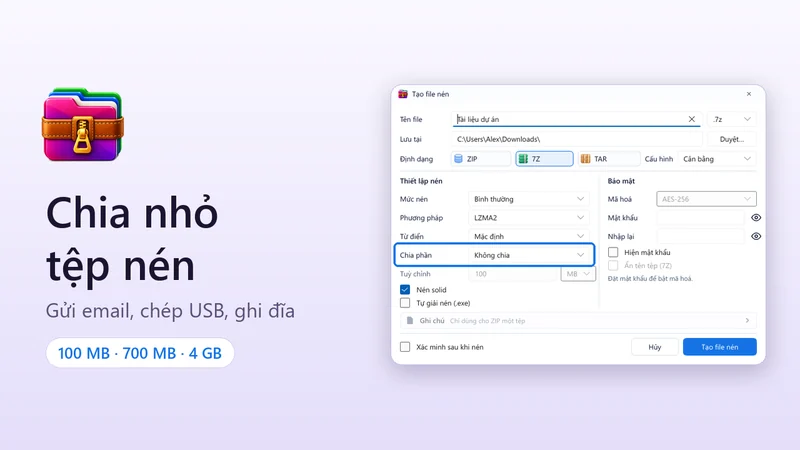Open the Chia phần dropdown
Screen dimensions: 800x450
click(x=529, y=255)
